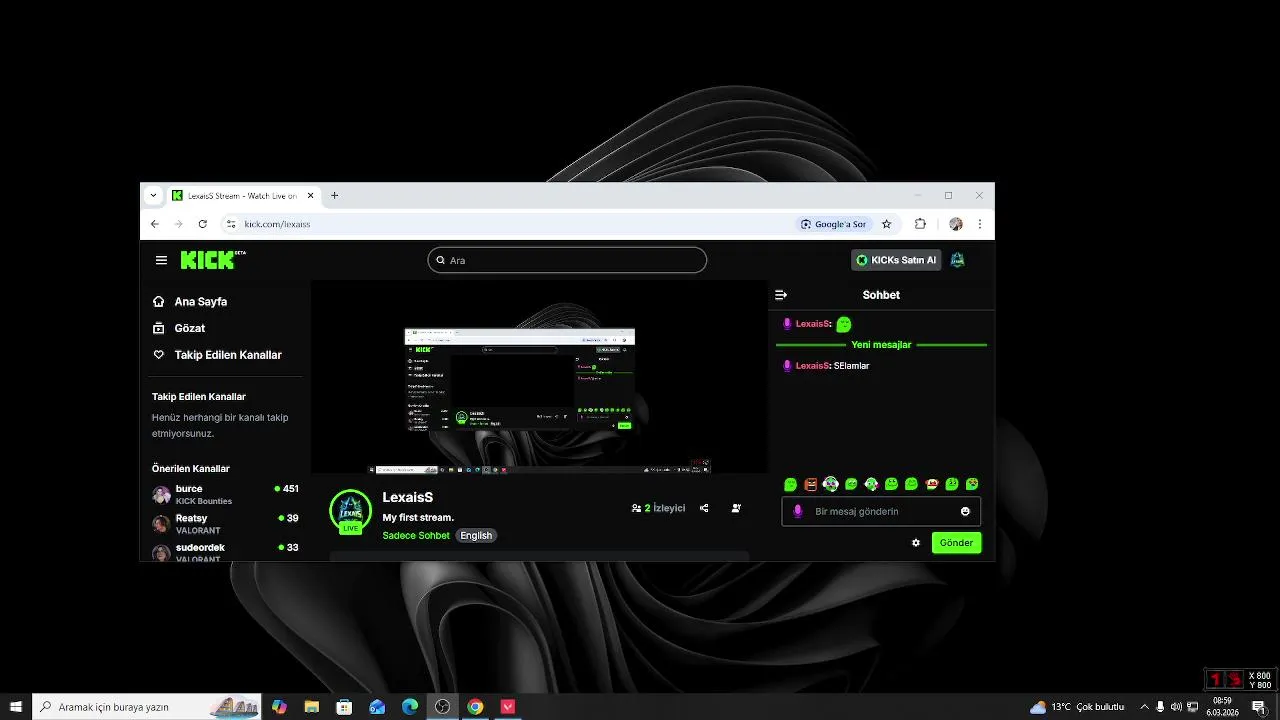The width and height of the screenshot is (1280, 720).
Task: Click Google'a Sor in address bar
Action: coord(833,224)
